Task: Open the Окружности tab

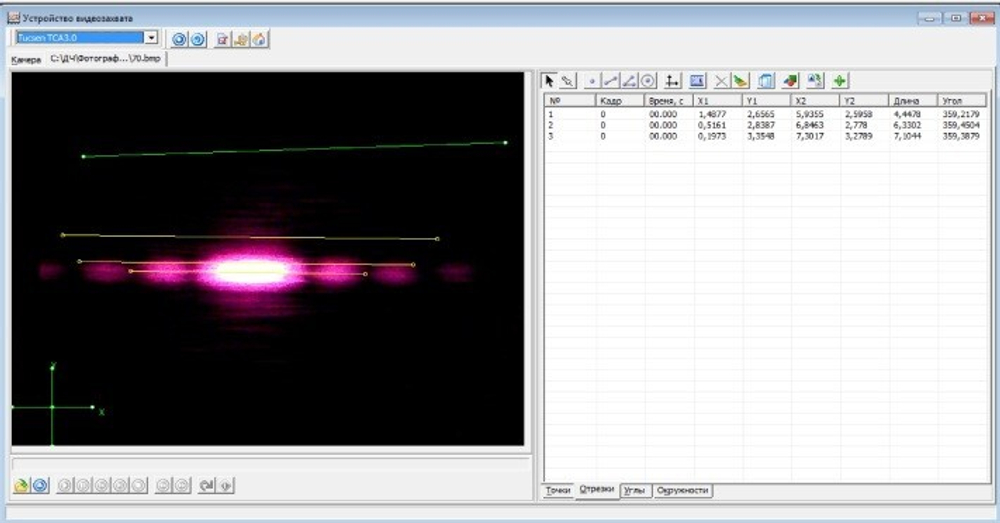Action: (x=682, y=491)
